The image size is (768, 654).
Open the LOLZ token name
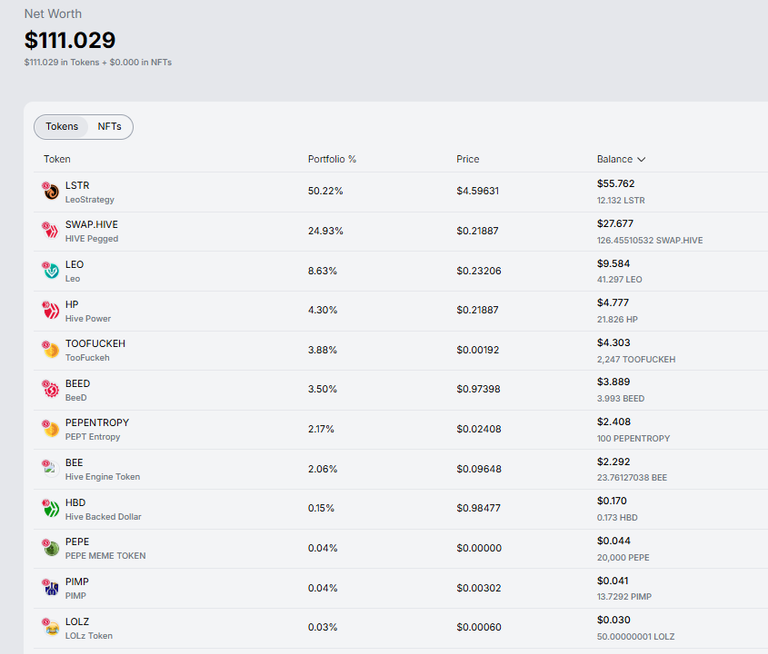77,622
